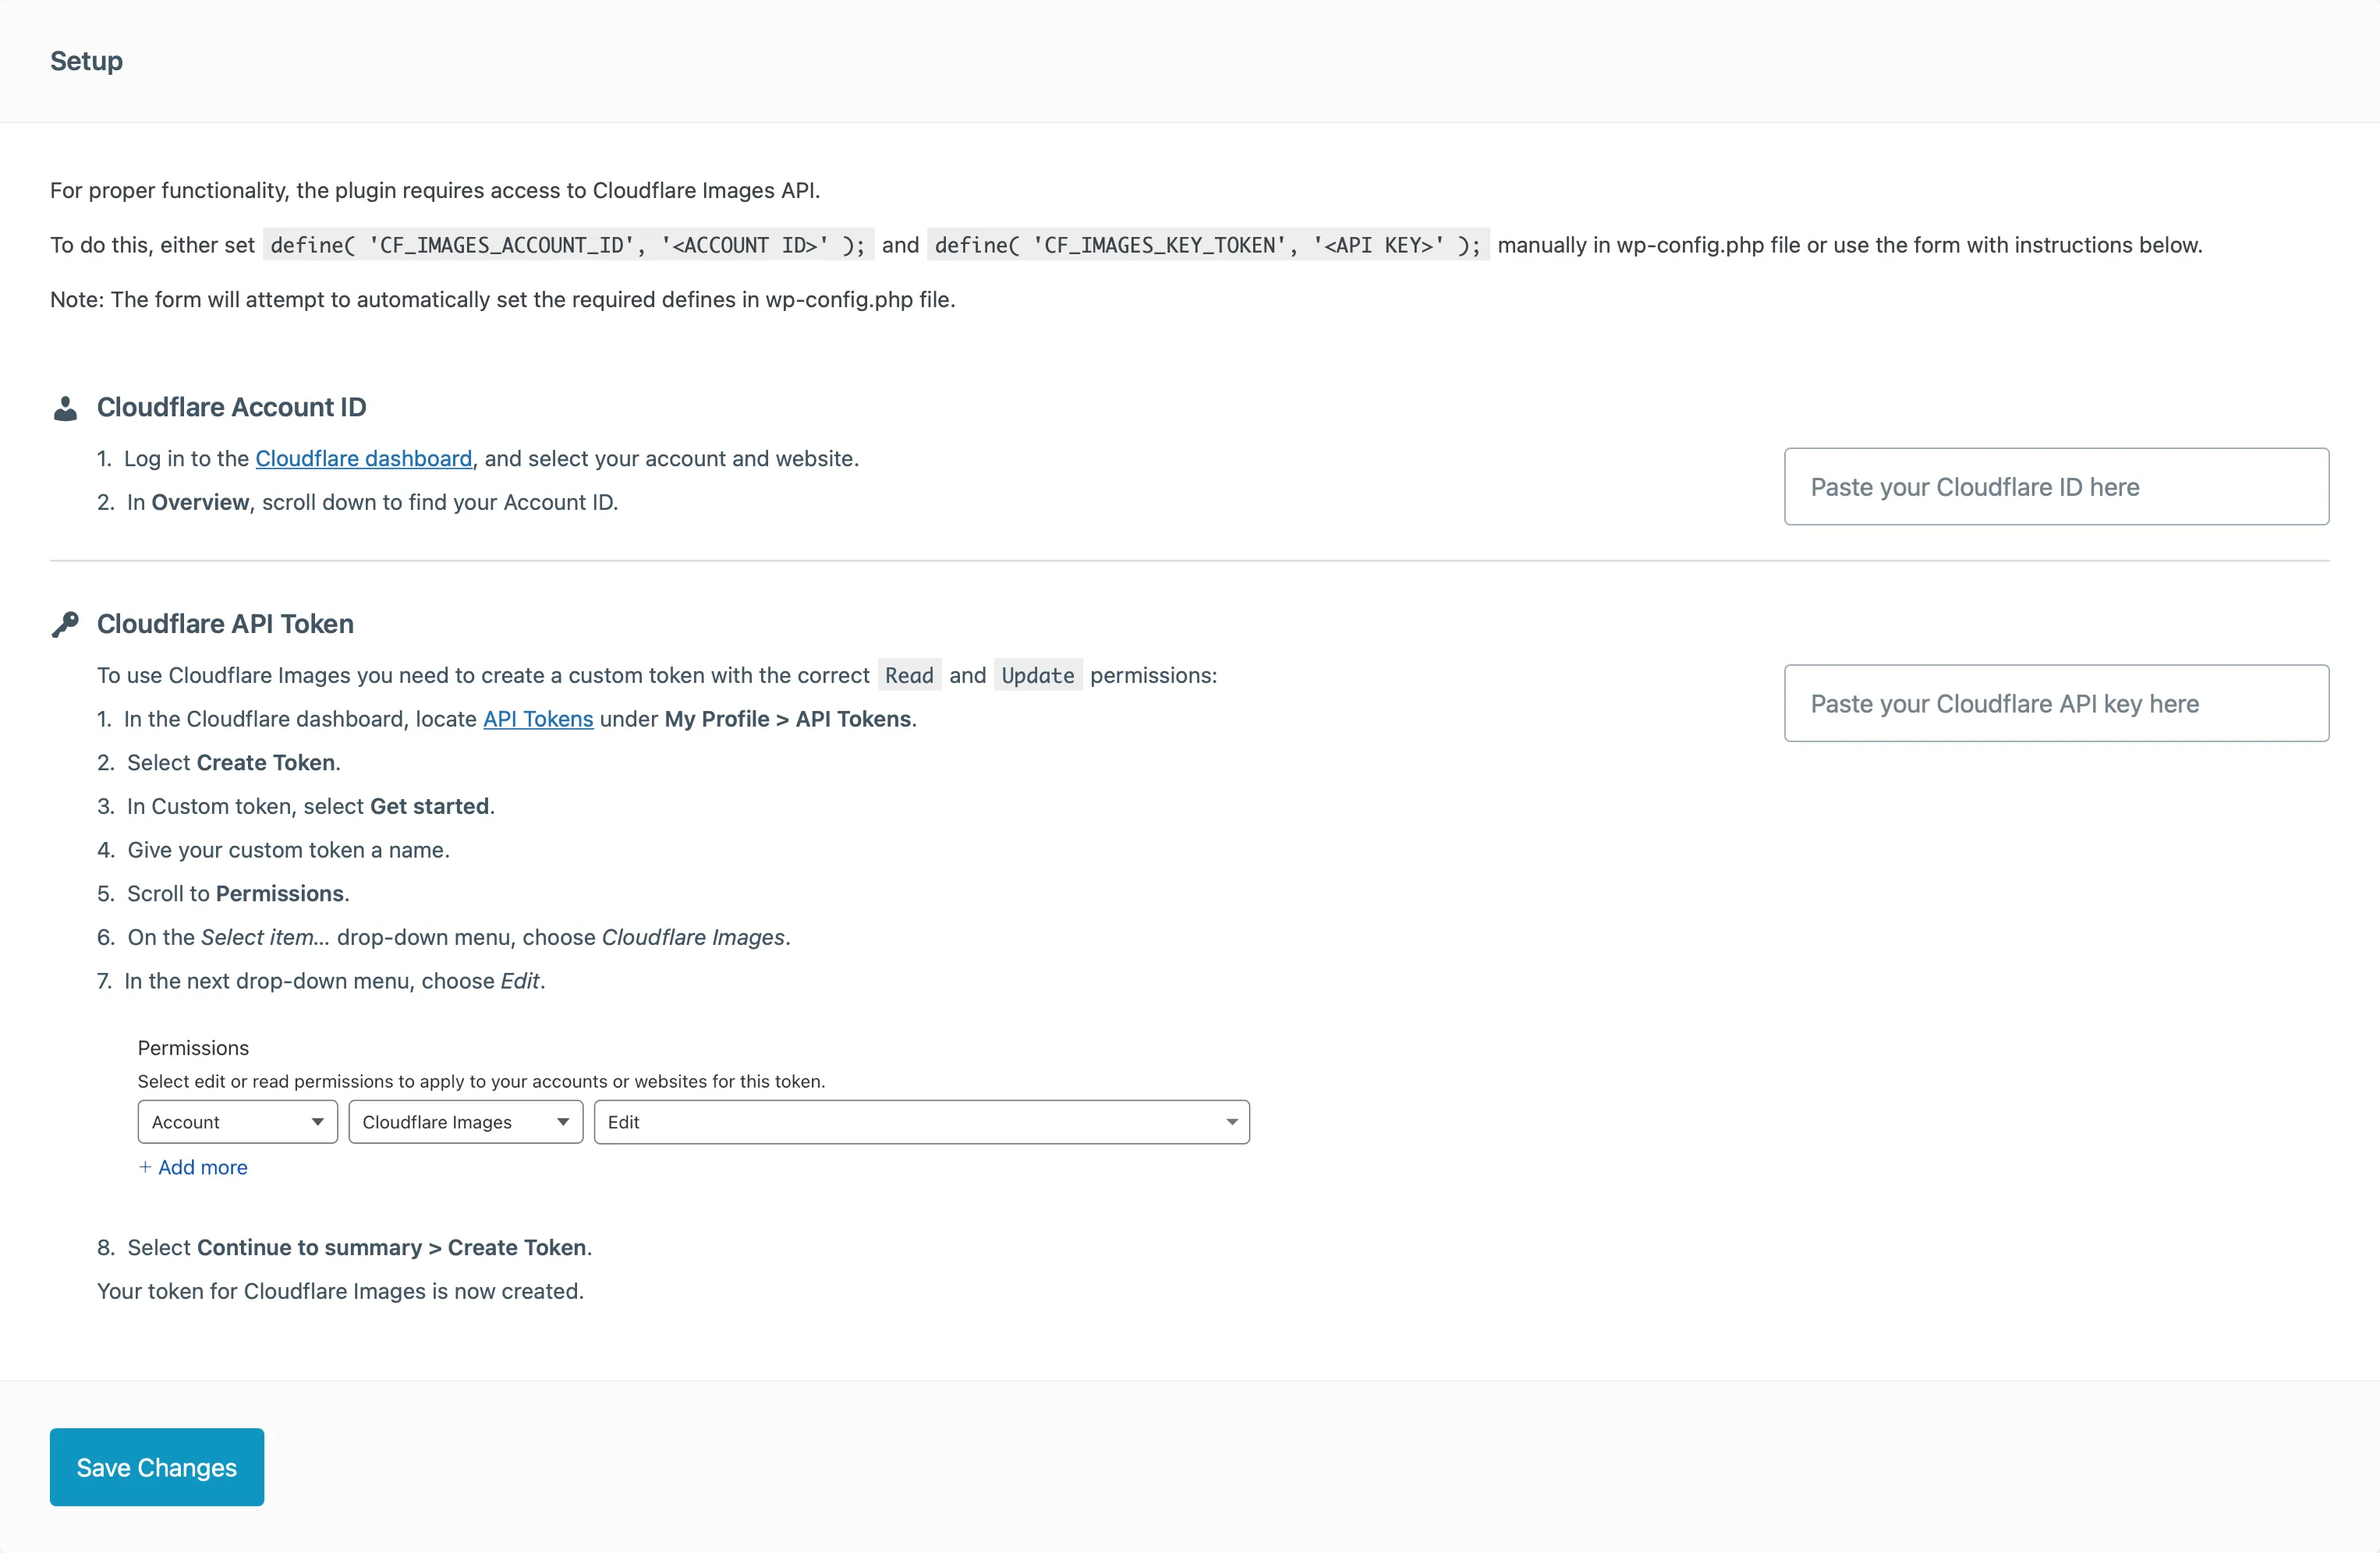This screenshot has height=1553, width=2380.
Task: Click the Read permission code badge
Action: click(x=909, y=675)
